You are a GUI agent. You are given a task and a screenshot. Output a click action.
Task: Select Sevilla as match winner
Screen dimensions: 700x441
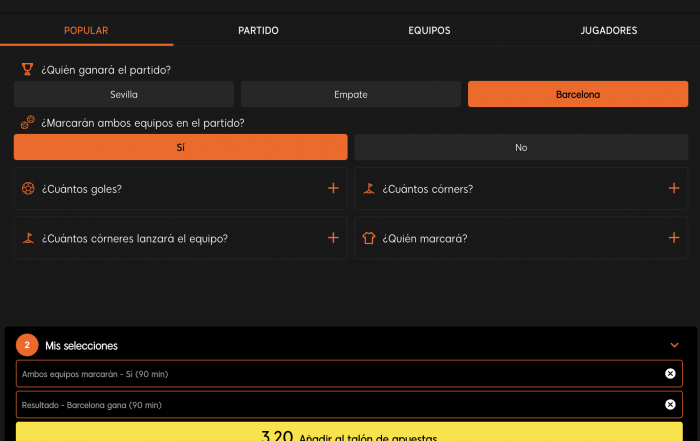(x=124, y=94)
